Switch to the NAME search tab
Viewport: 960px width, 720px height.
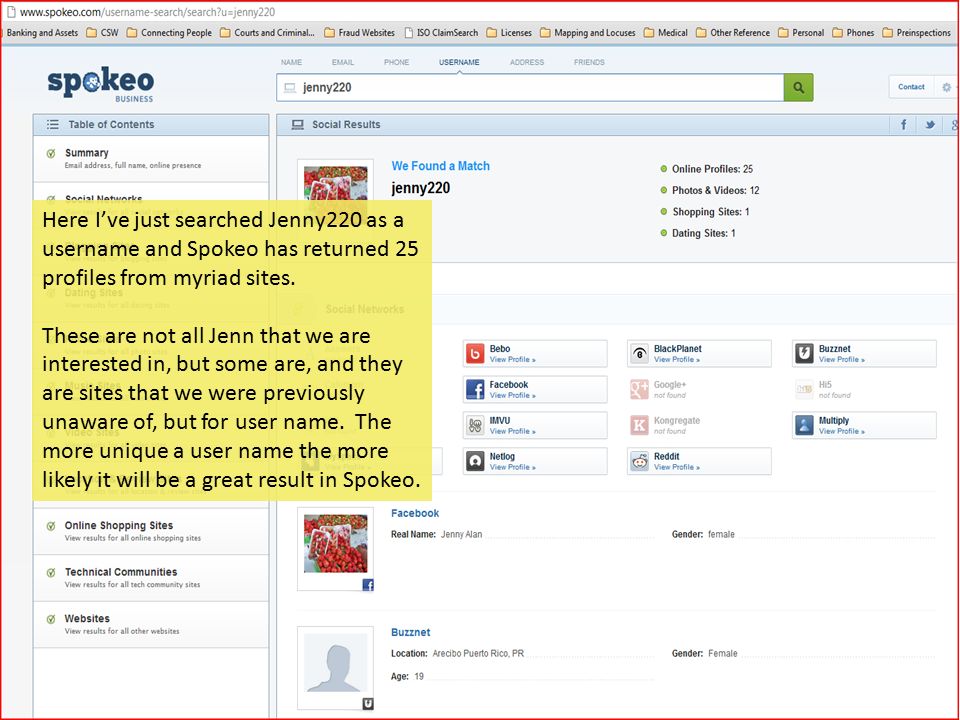(x=291, y=62)
